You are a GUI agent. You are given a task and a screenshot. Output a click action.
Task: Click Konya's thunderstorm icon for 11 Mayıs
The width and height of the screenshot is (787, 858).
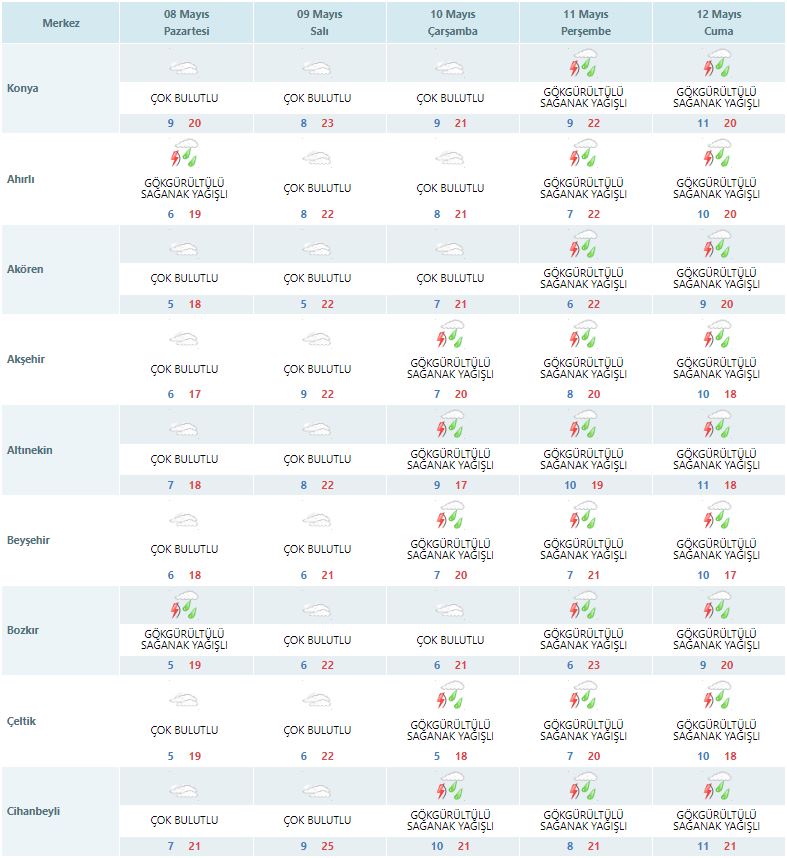(x=584, y=67)
